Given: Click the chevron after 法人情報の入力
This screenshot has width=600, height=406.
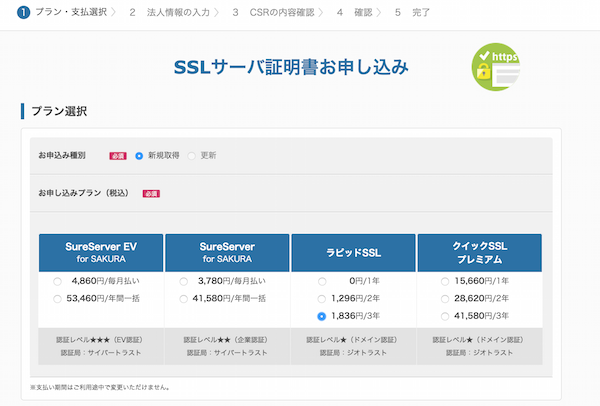Looking at the screenshot, I should tap(216, 13).
